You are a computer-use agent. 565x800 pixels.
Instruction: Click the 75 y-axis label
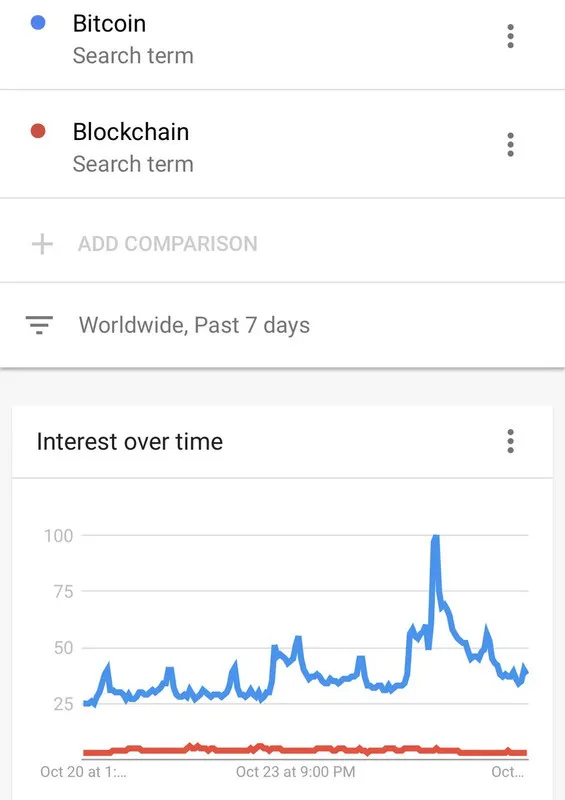(x=63, y=592)
